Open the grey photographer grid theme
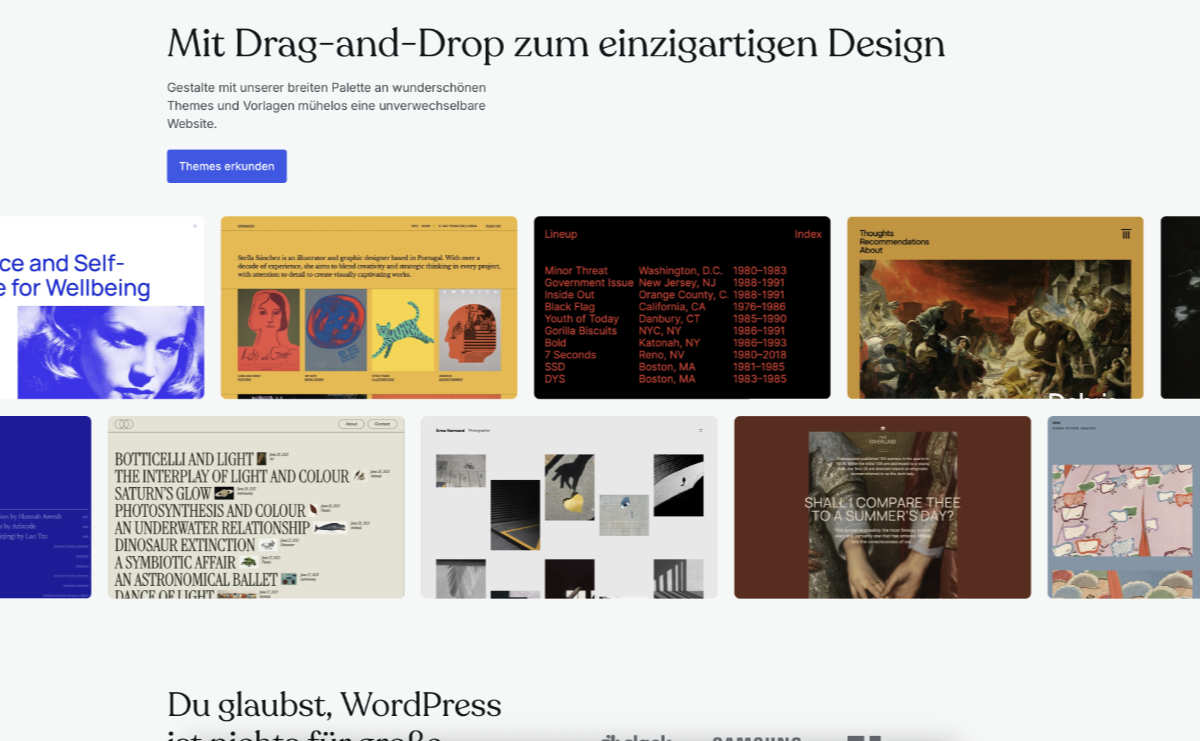Image resolution: width=1200 pixels, height=741 pixels. click(568, 507)
